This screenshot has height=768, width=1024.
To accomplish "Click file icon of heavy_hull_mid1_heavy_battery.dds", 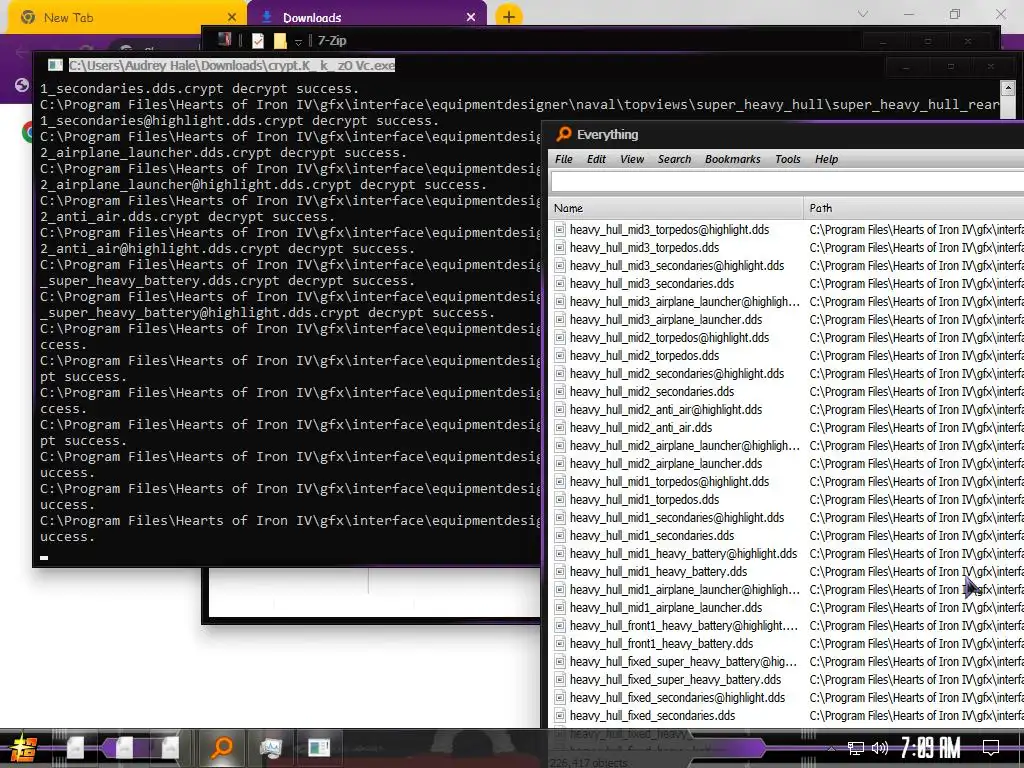I will [x=560, y=571].
